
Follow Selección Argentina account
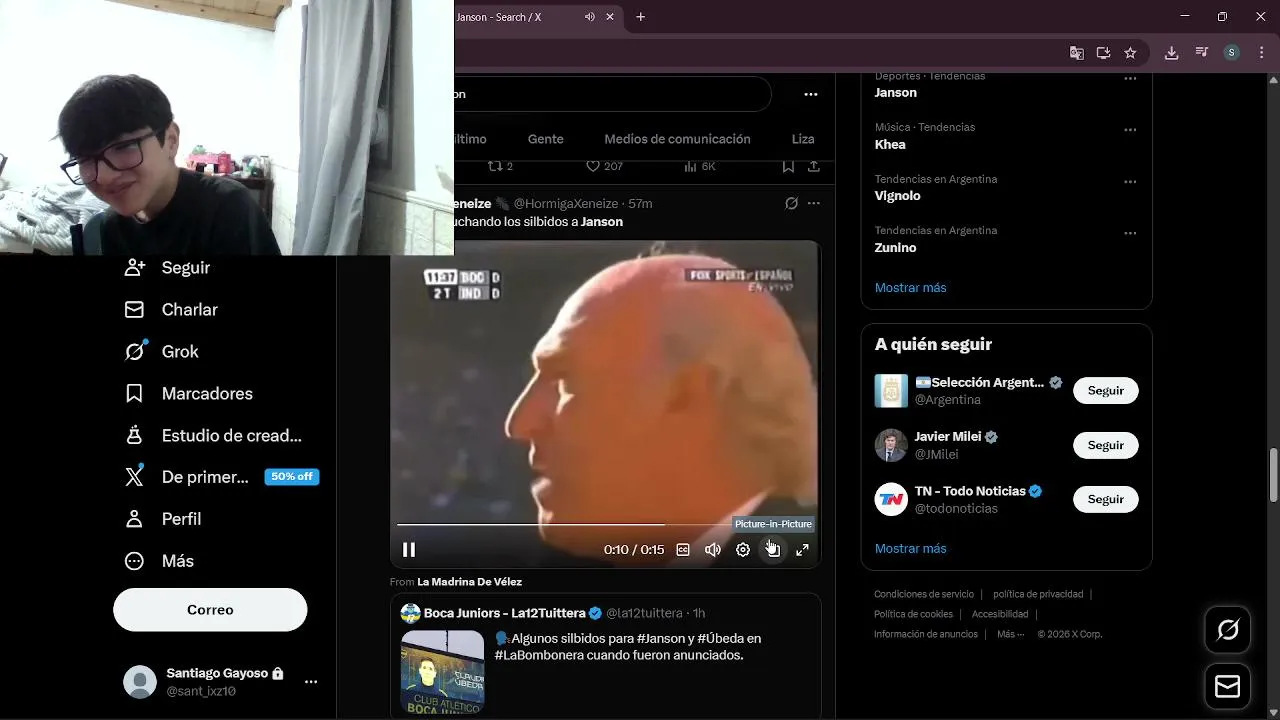point(1106,391)
